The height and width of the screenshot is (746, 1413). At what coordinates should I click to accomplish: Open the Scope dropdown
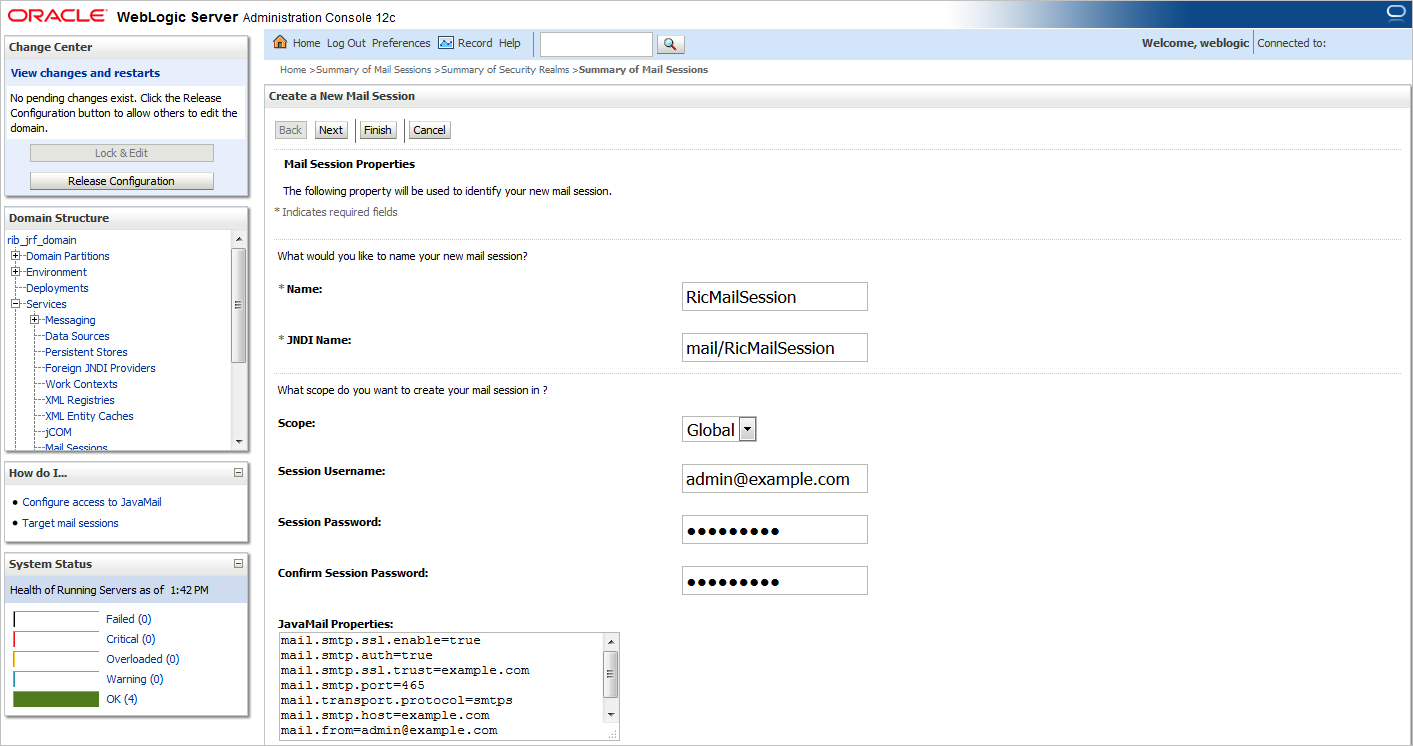pos(746,428)
